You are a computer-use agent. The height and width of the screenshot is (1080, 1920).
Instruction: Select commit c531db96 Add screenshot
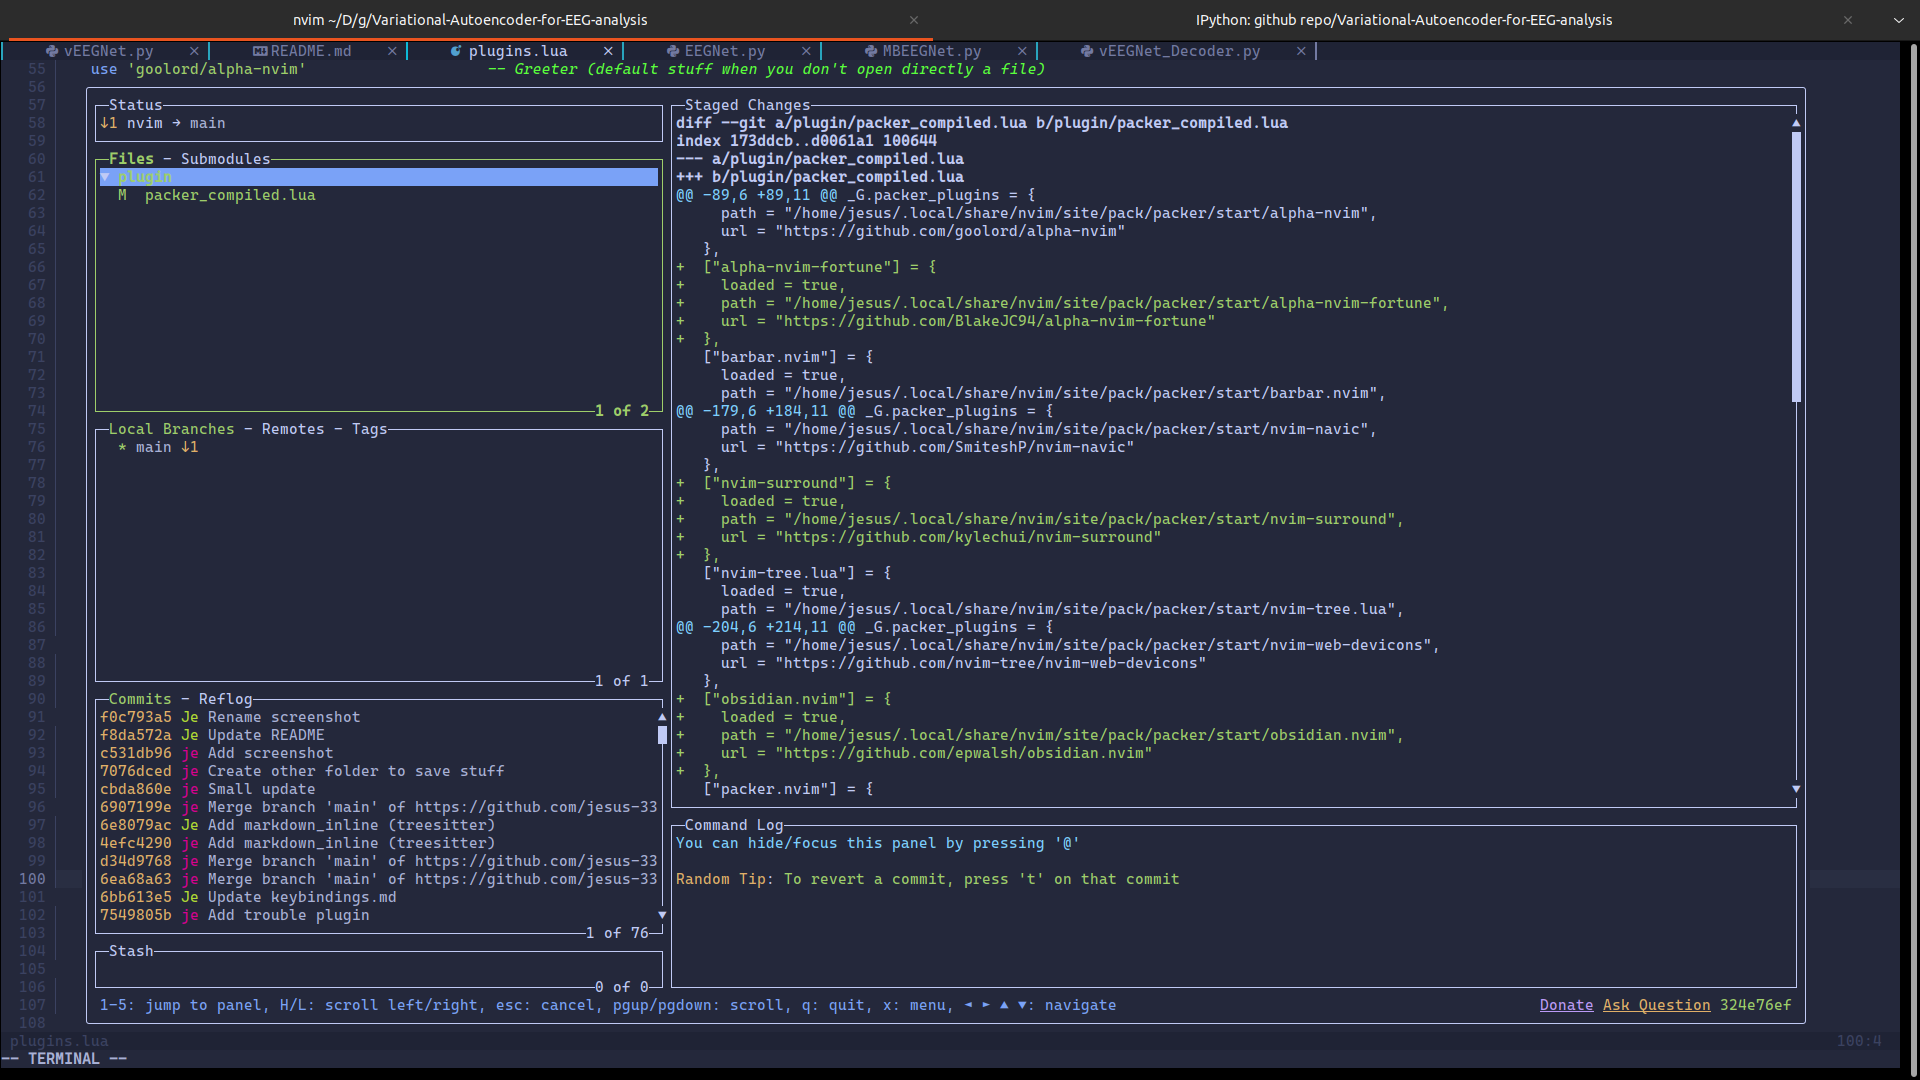pyautogui.click(x=378, y=753)
